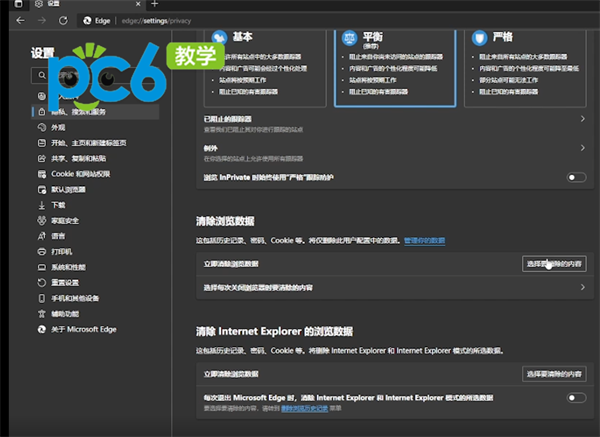Open 打印机 (Printers) settings icon

pos(40,251)
